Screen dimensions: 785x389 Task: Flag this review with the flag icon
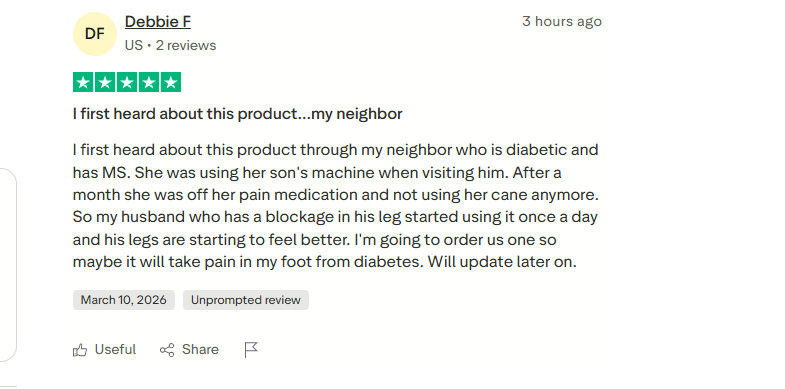pyautogui.click(x=251, y=349)
